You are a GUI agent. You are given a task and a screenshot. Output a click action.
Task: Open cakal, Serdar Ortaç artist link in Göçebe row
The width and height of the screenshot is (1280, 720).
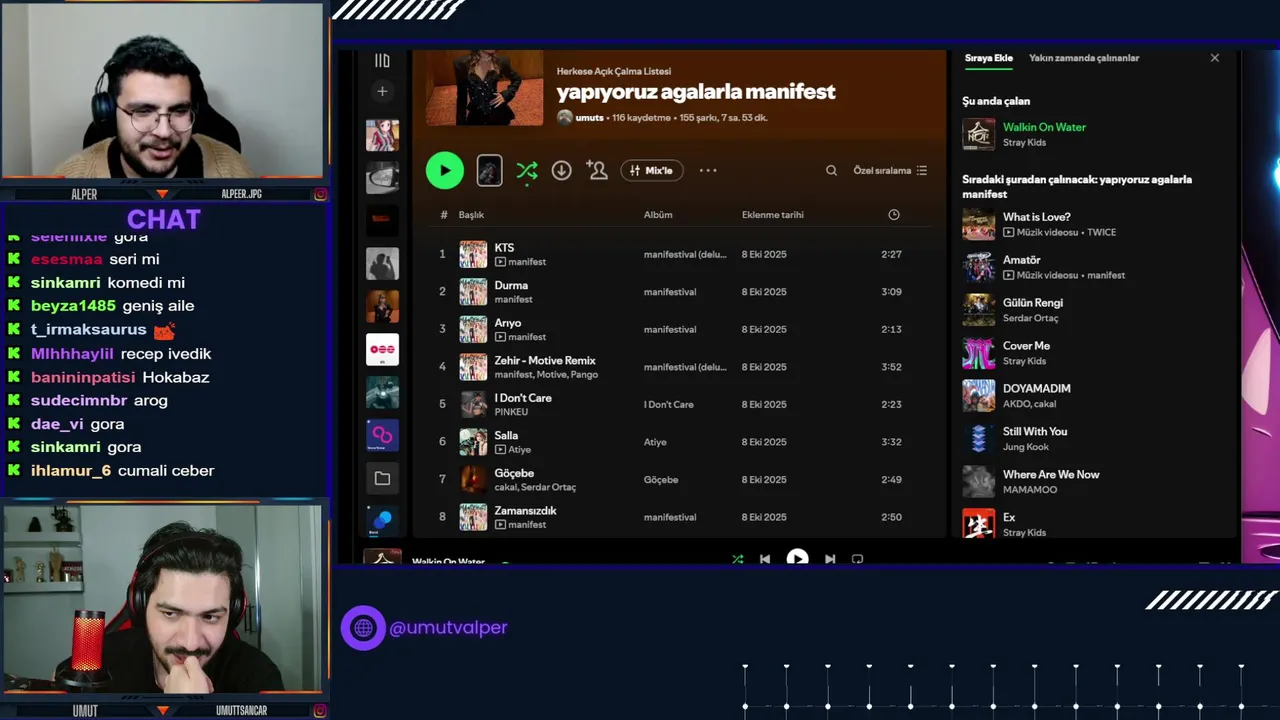pyautogui.click(x=535, y=487)
